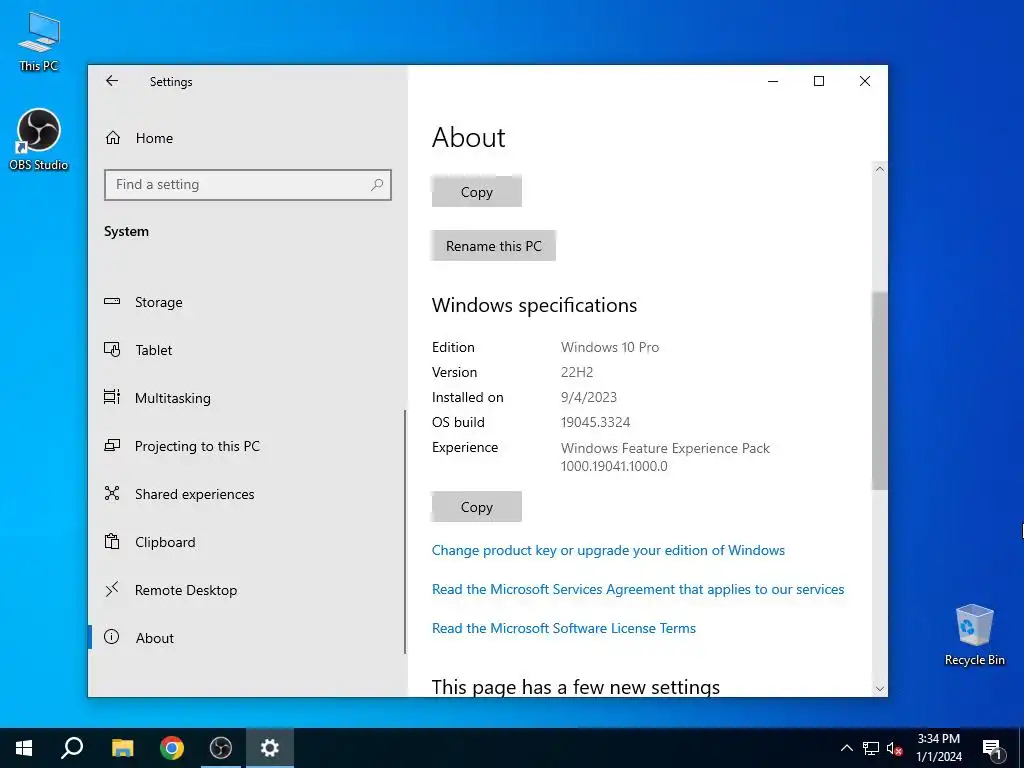Launch Google Chrome from the taskbar
The image size is (1024, 768).
172,748
